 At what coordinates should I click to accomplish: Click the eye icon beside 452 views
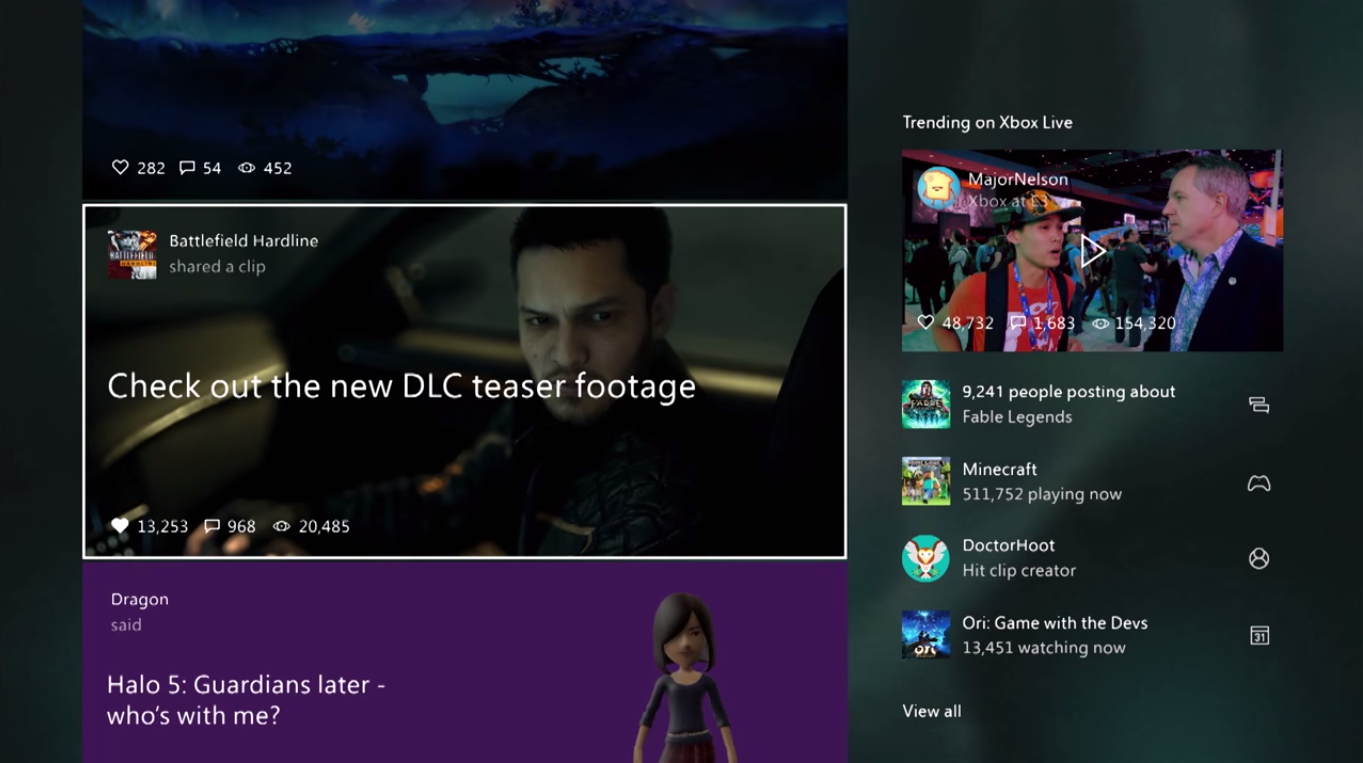247,168
